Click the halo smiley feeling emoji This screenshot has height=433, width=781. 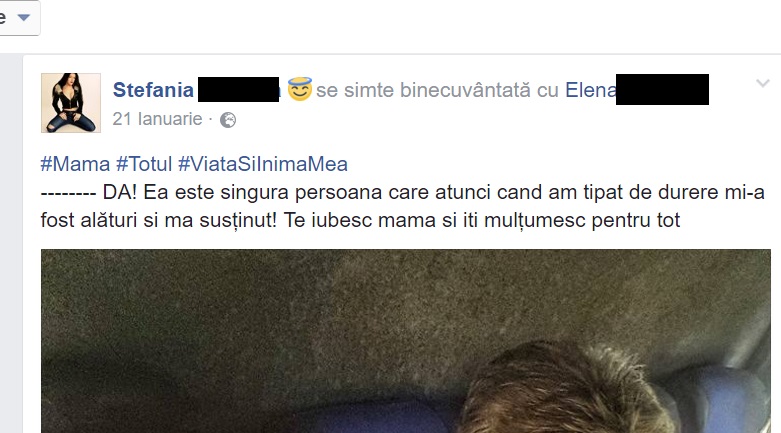300,89
